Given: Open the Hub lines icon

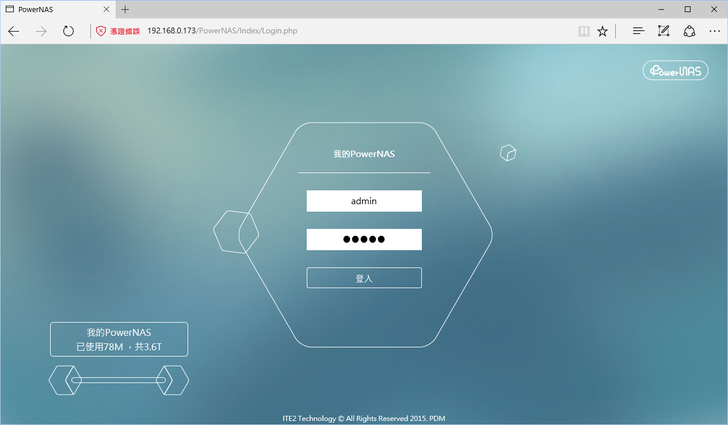Looking at the screenshot, I should click(638, 31).
